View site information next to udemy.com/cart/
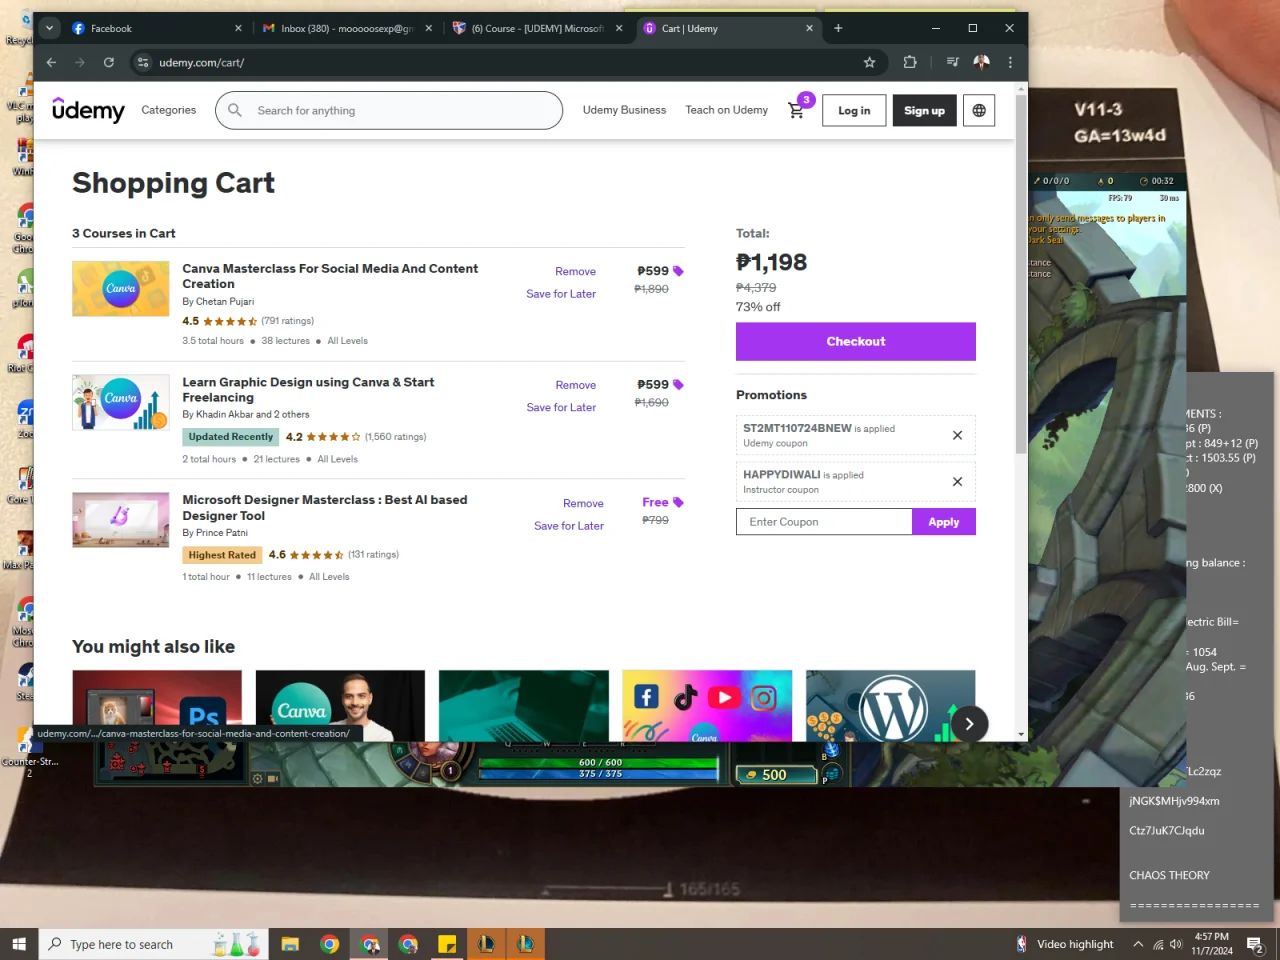The height and width of the screenshot is (960, 1280). click(143, 62)
